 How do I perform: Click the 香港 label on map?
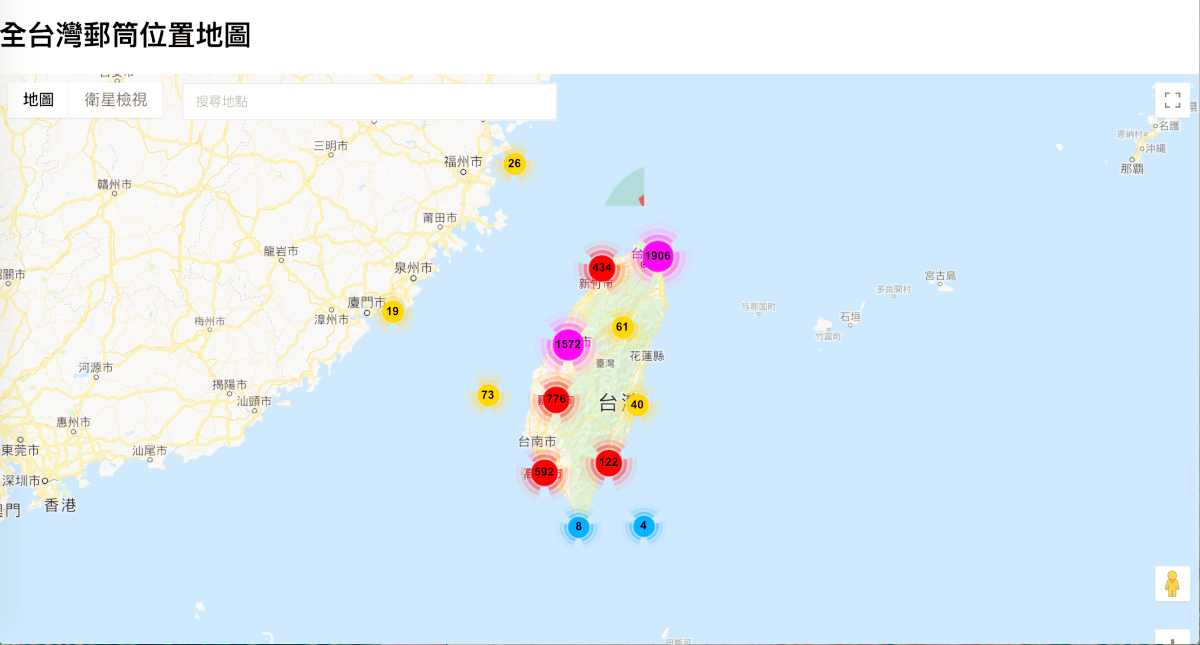[x=60, y=505]
